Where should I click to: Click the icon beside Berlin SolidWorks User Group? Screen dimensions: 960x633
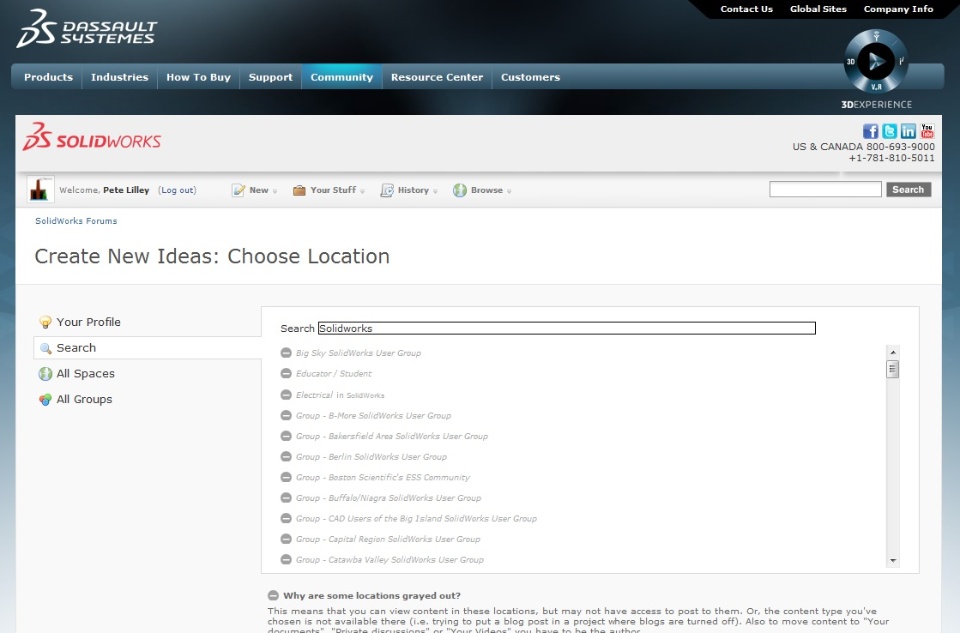(x=286, y=457)
